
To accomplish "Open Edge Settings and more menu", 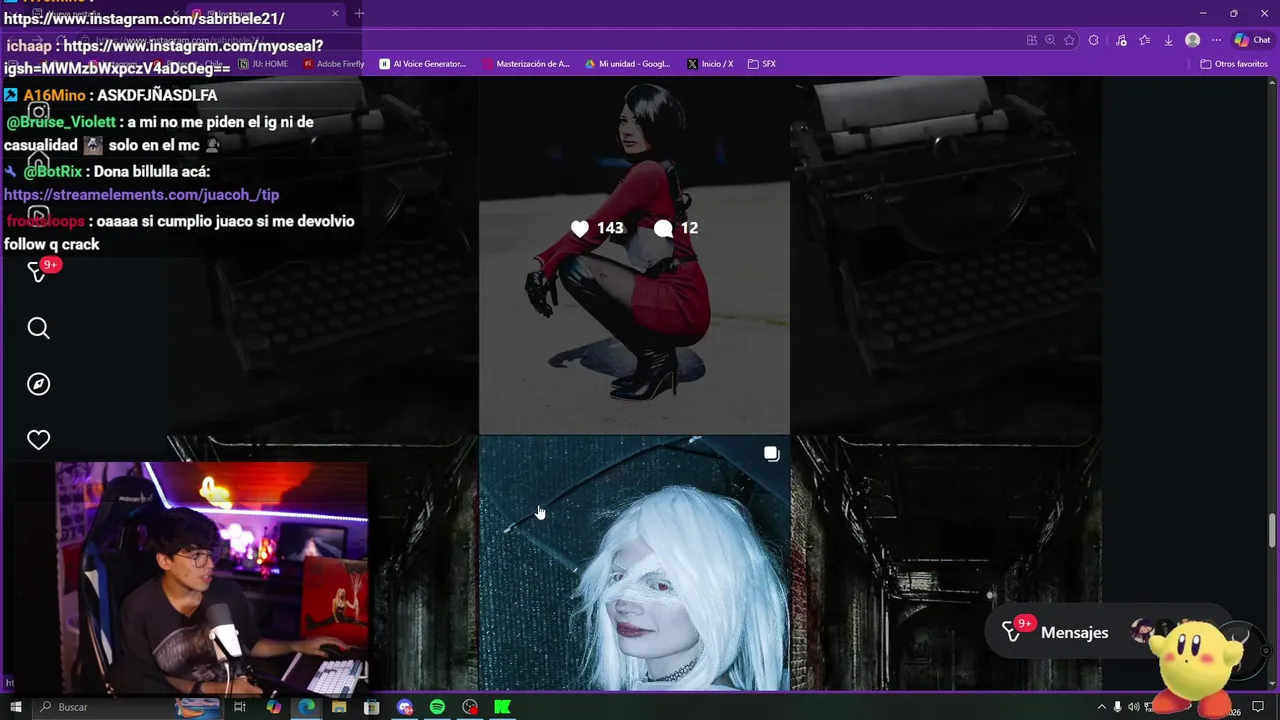I will [x=1216, y=40].
